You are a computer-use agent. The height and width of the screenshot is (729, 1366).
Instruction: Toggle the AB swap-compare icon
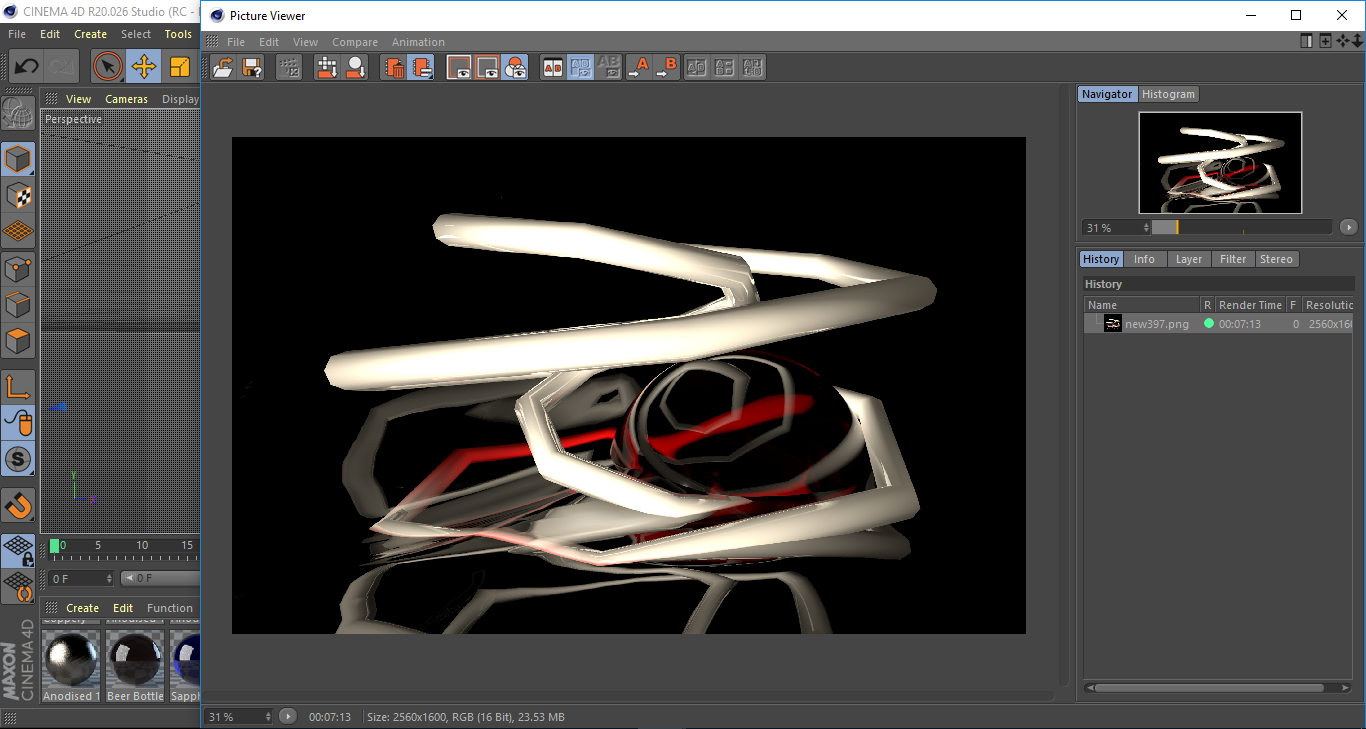click(580, 68)
